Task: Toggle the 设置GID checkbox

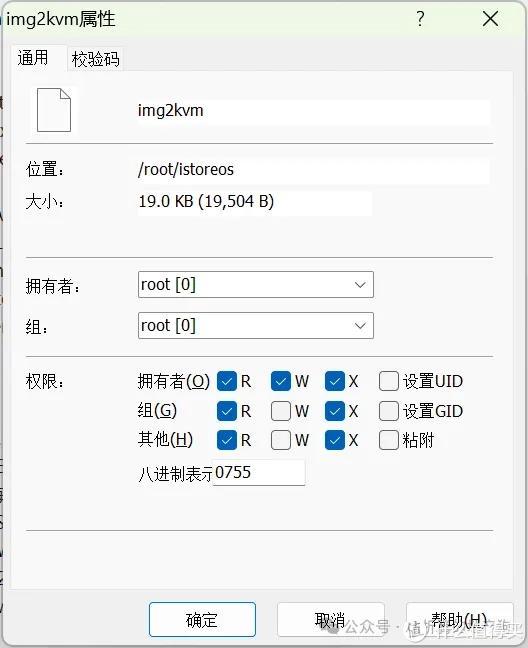Action: 389,411
